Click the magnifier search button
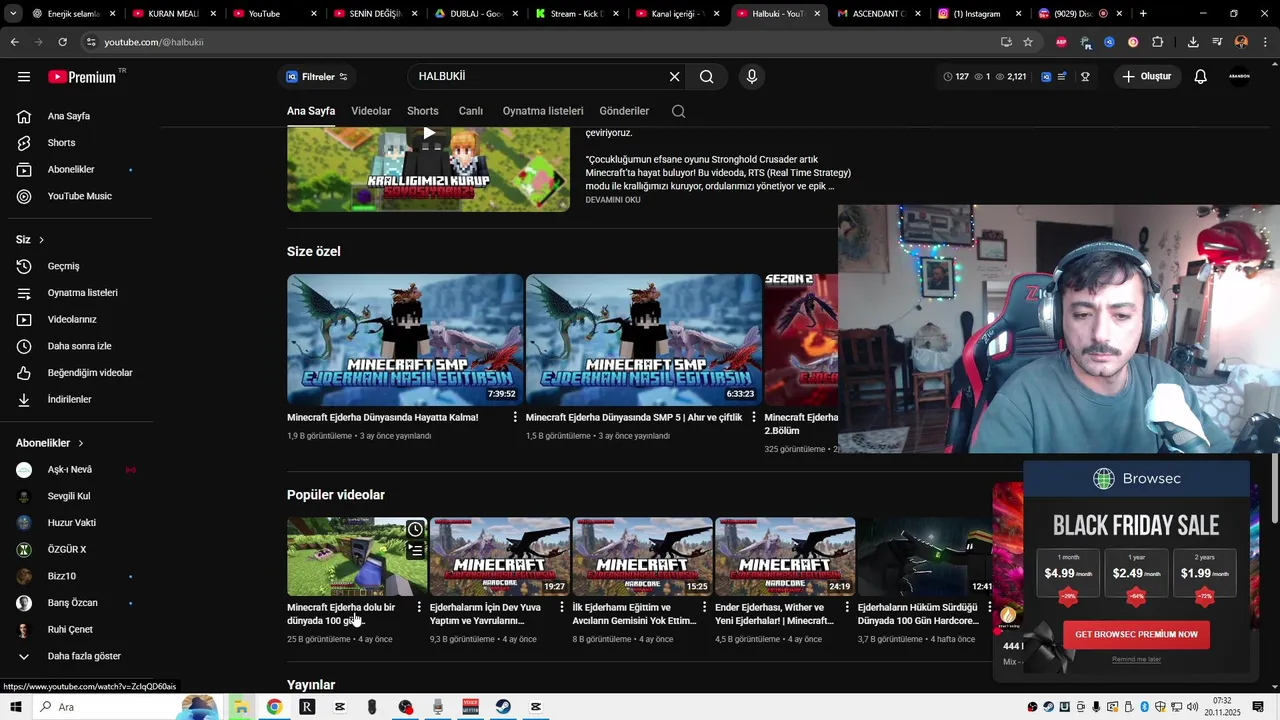Viewport: 1280px width, 720px height. tap(707, 77)
